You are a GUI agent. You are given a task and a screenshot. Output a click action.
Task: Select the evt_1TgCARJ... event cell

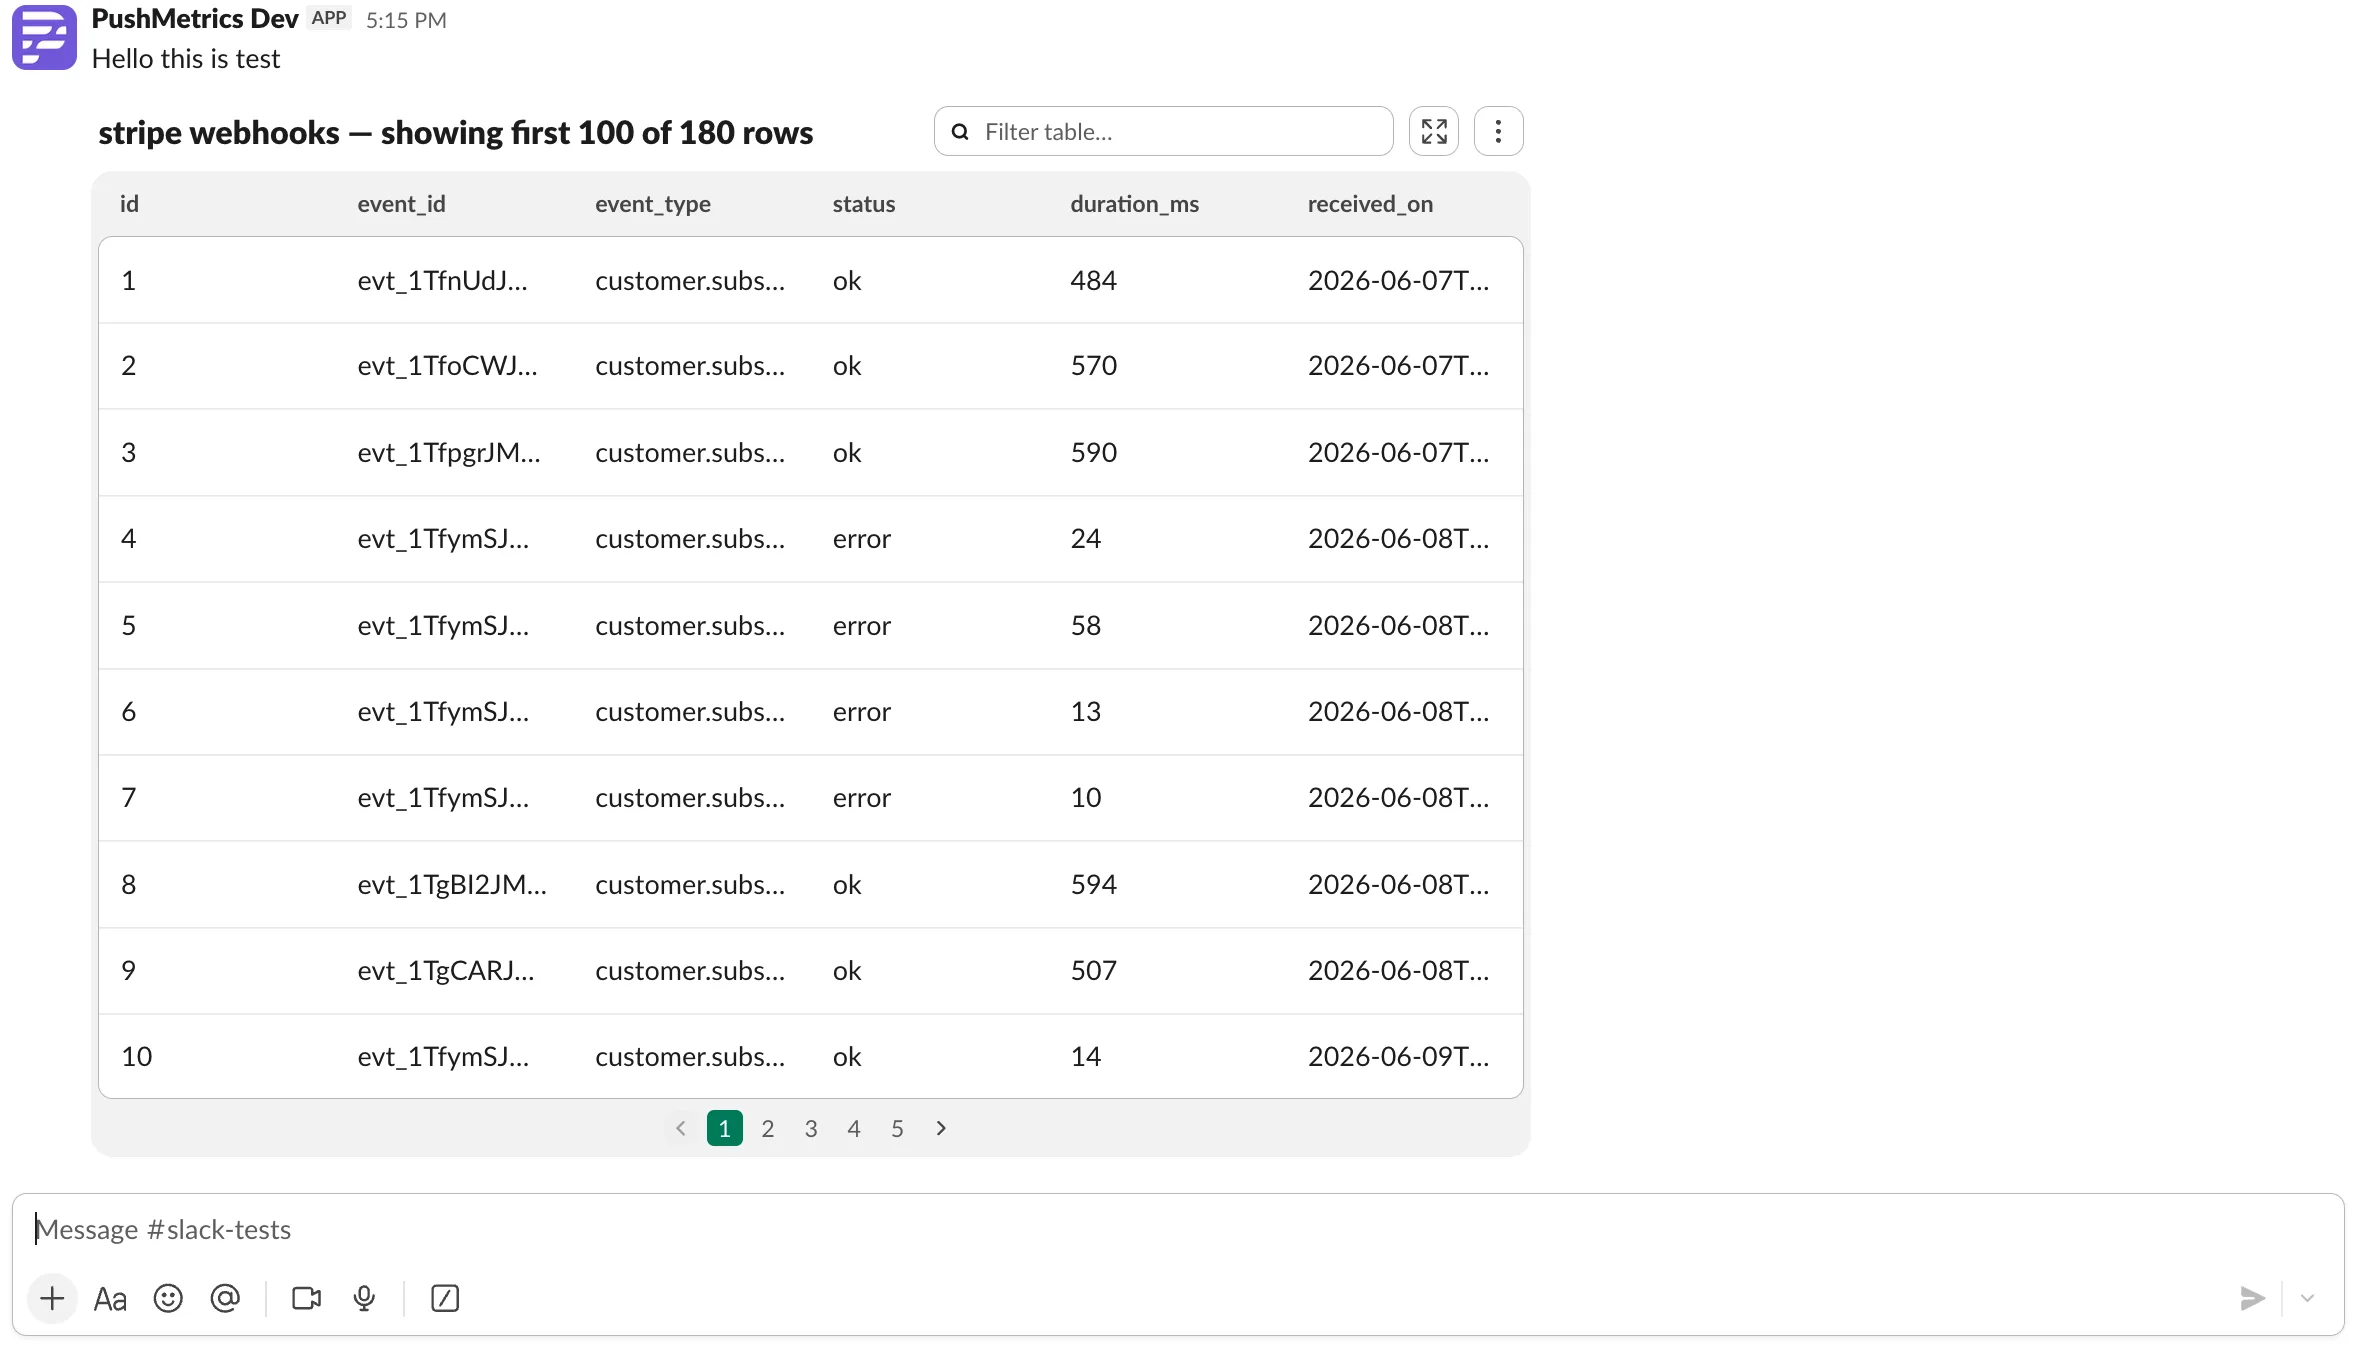446,971
